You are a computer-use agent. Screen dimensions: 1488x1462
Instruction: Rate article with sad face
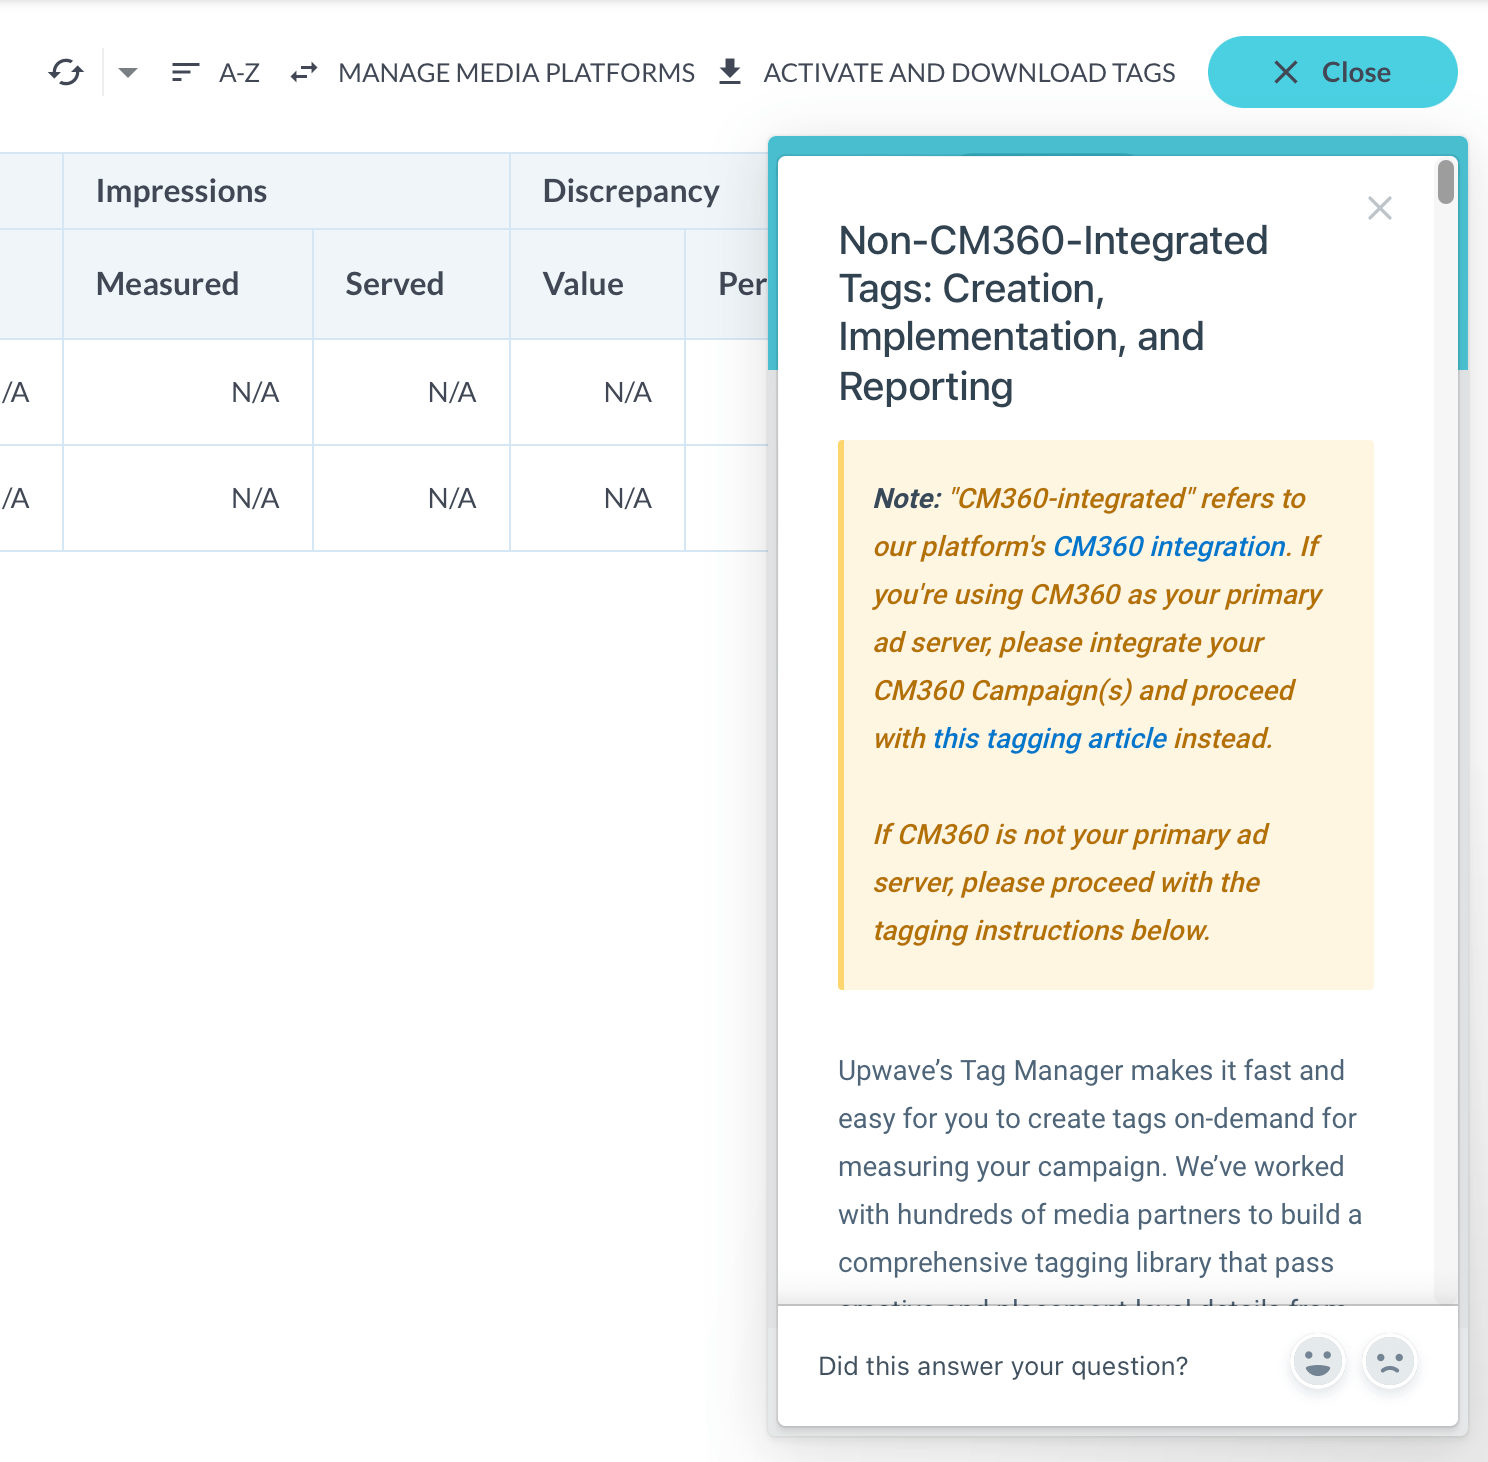(1390, 1362)
